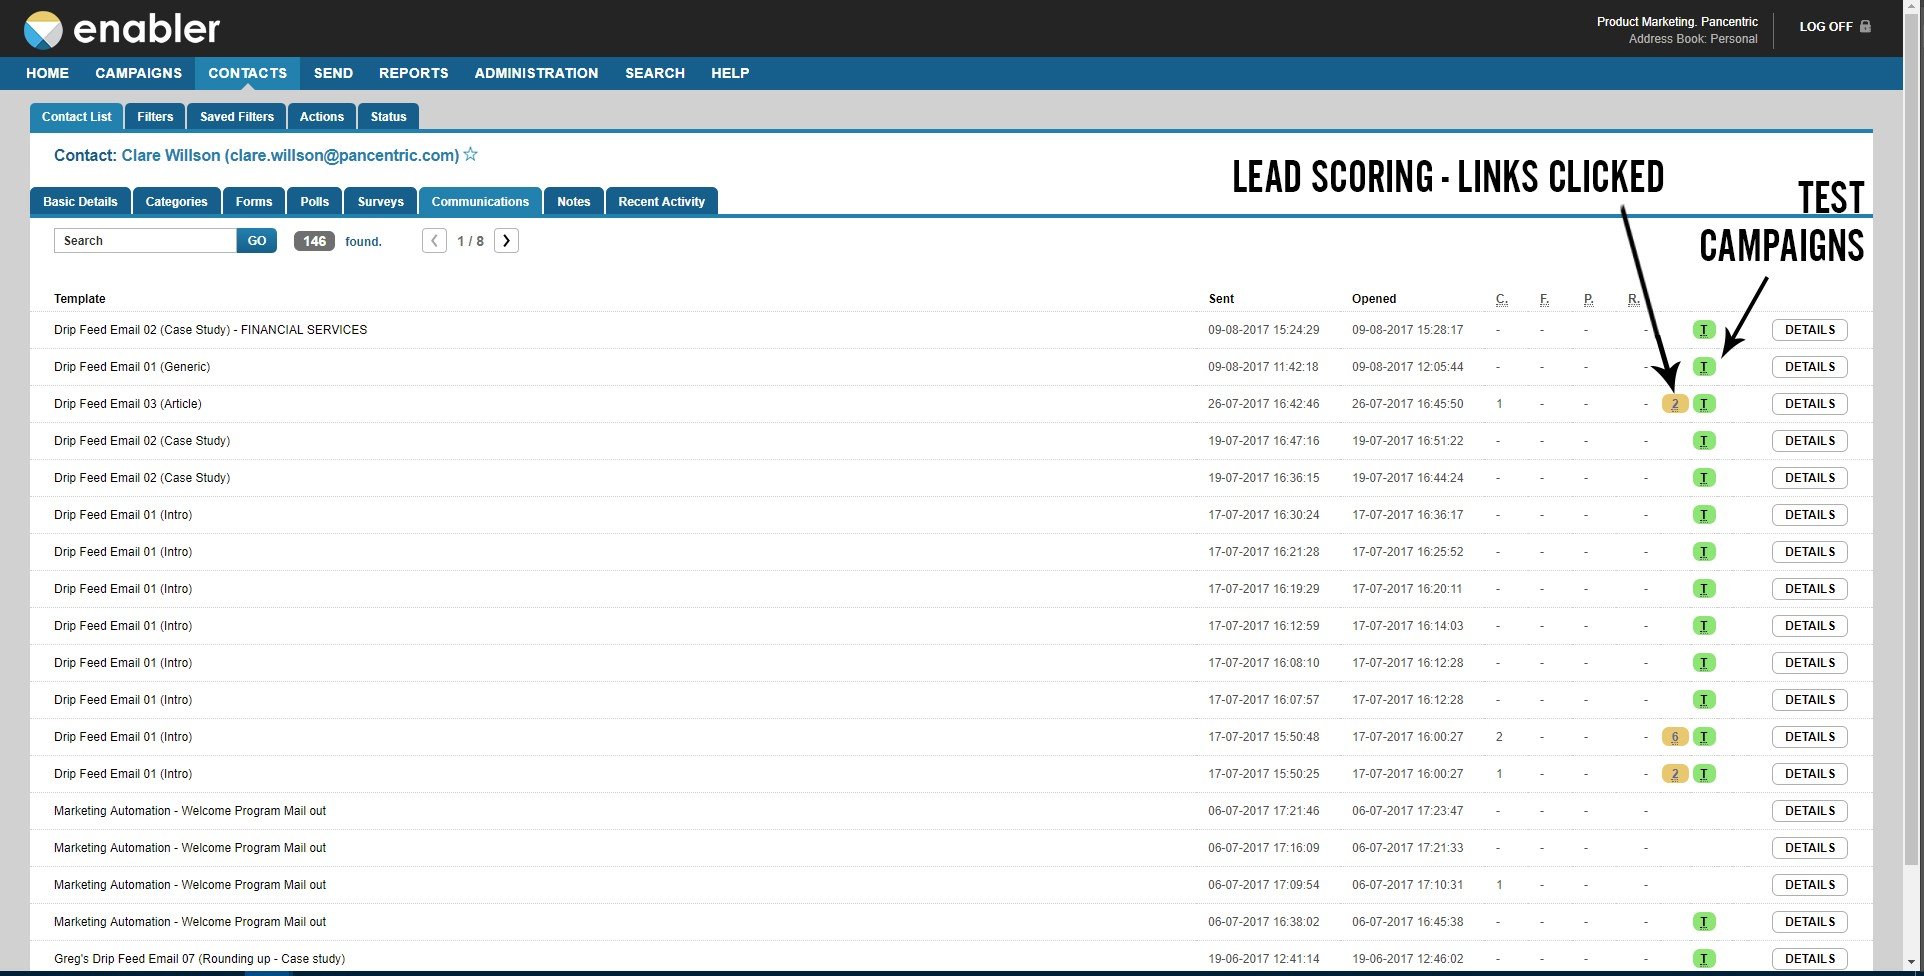
Task: Click green T badge on FINANCIAL SERVICES row
Action: click(1704, 330)
